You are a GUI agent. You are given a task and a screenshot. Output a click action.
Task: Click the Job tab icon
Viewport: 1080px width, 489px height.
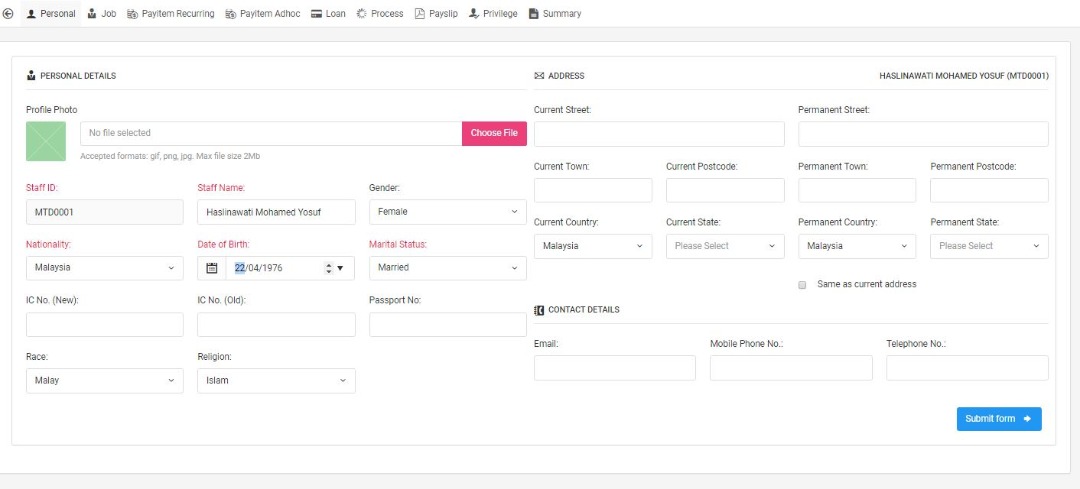point(92,14)
